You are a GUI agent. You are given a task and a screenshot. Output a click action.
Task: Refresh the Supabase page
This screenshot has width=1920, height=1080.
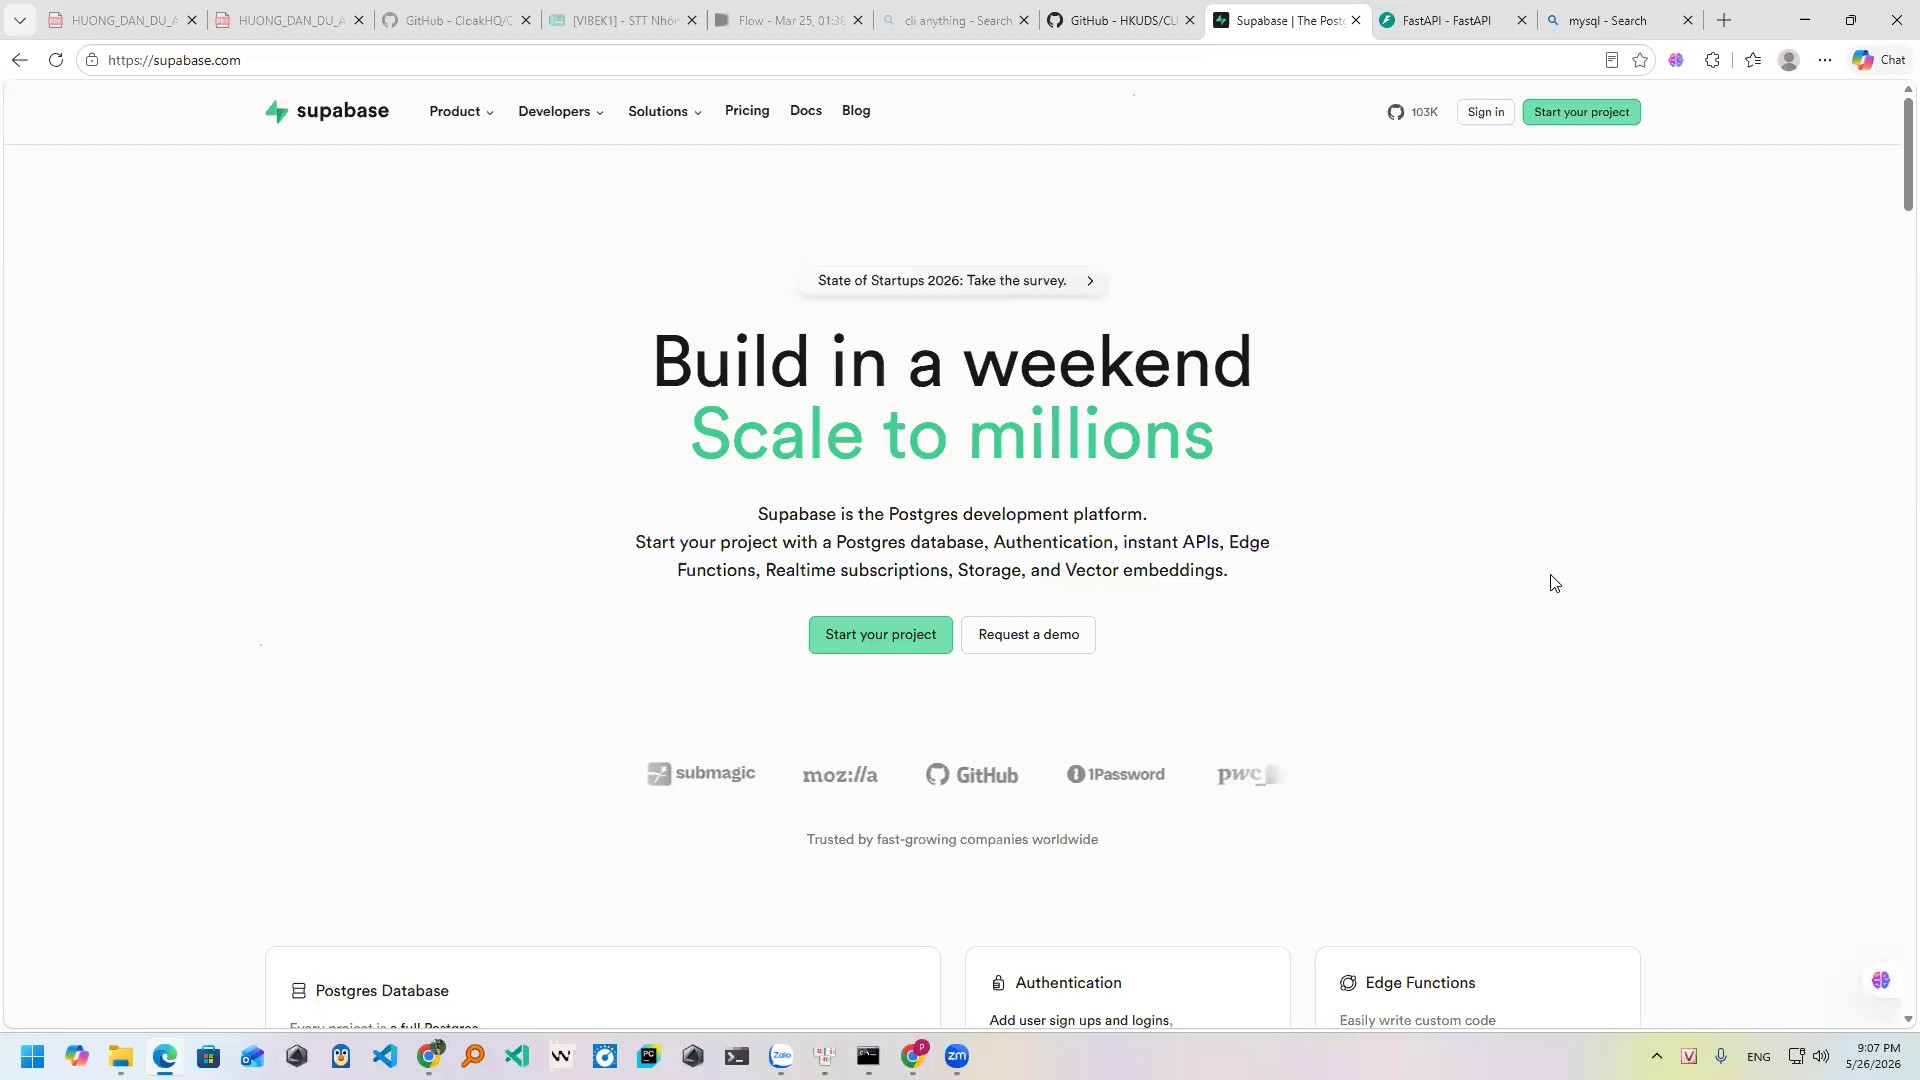tap(56, 60)
